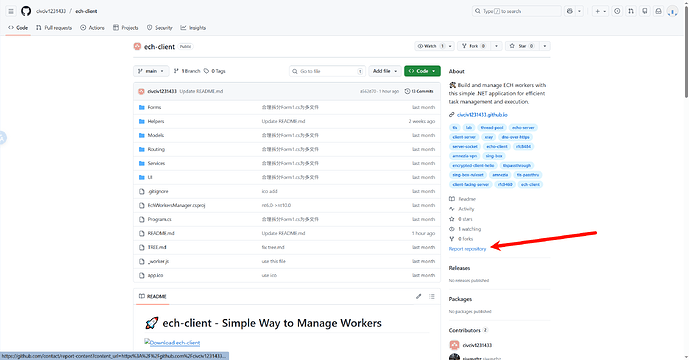Open the main branch dropdown
Viewport: 689px width, 360px height.
tap(151, 71)
